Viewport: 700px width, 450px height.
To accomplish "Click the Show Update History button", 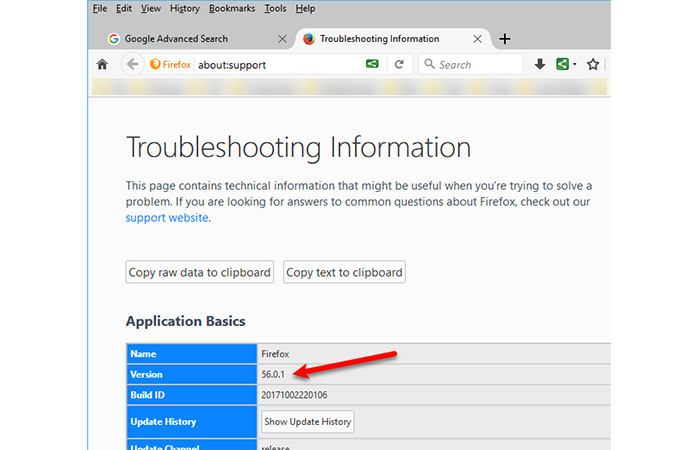I will pos(308,422).
